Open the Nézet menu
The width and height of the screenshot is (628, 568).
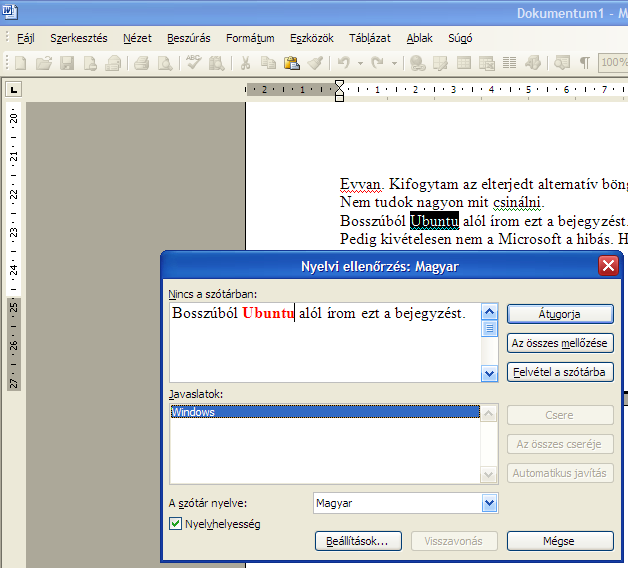137,38
